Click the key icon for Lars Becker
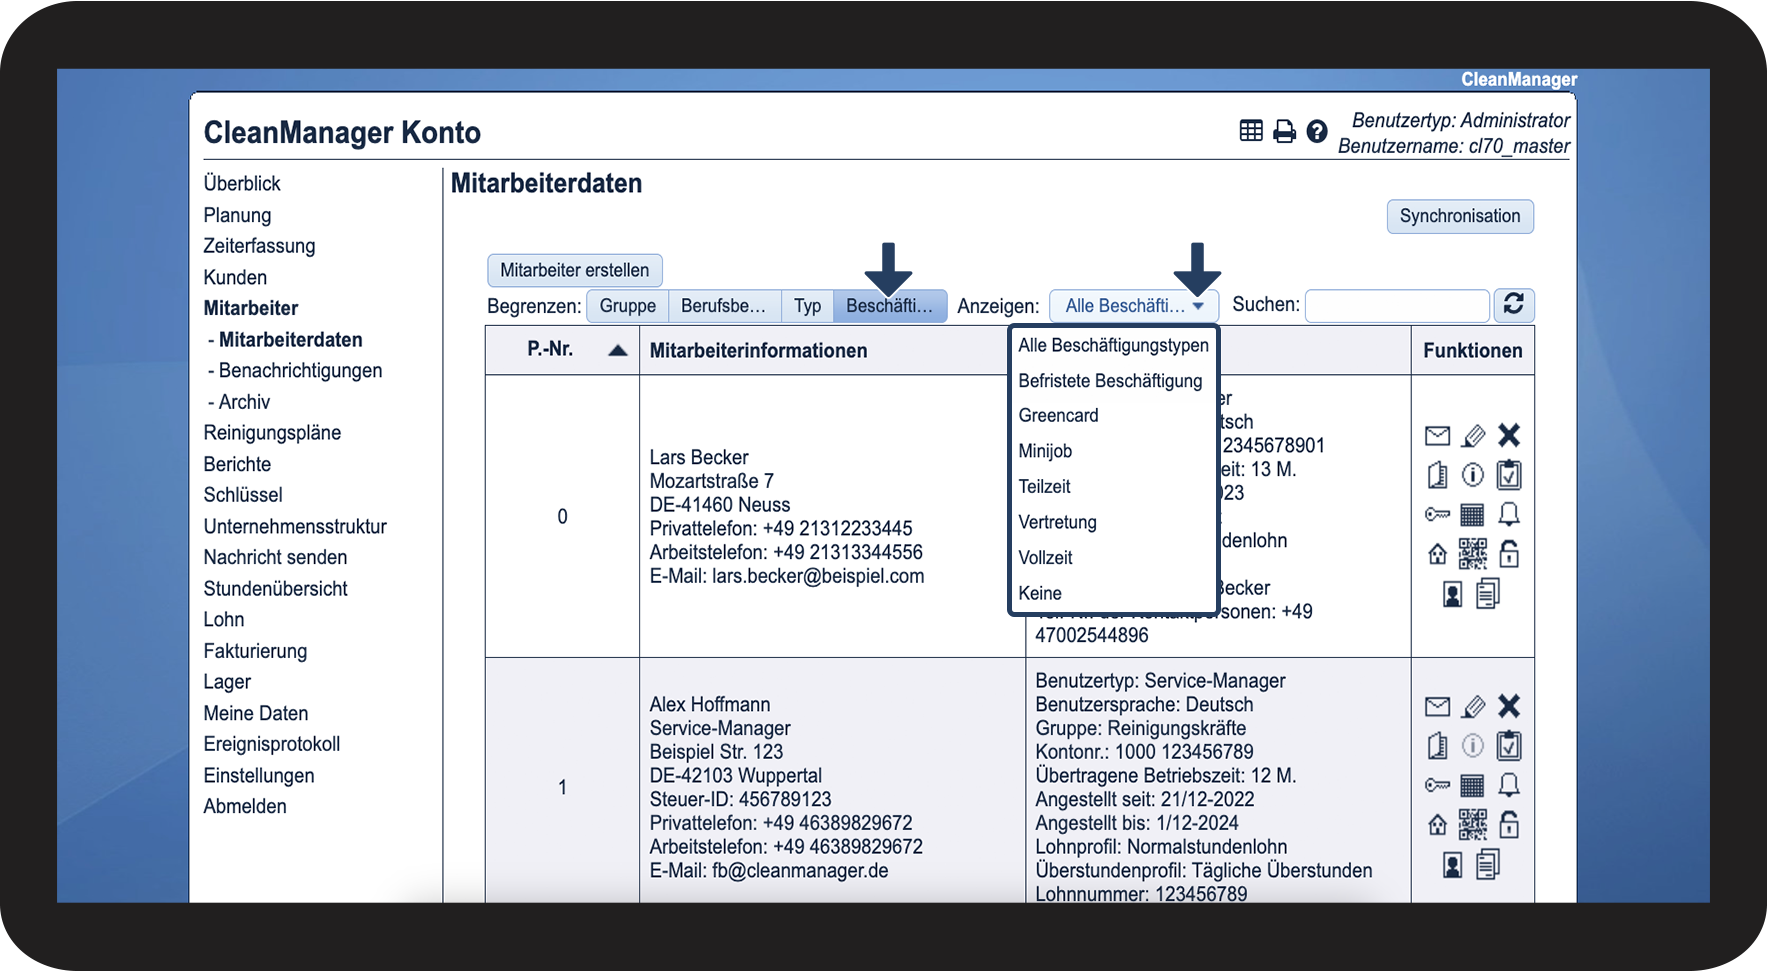The image size is (1767, 971). point(1437,515)
